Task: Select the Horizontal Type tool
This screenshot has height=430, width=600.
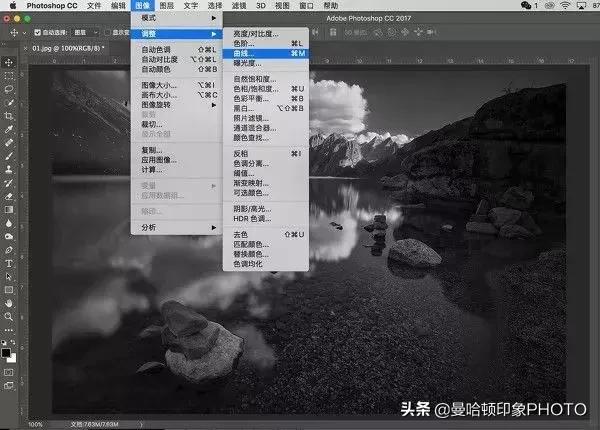Action: (x=9, y=263)
